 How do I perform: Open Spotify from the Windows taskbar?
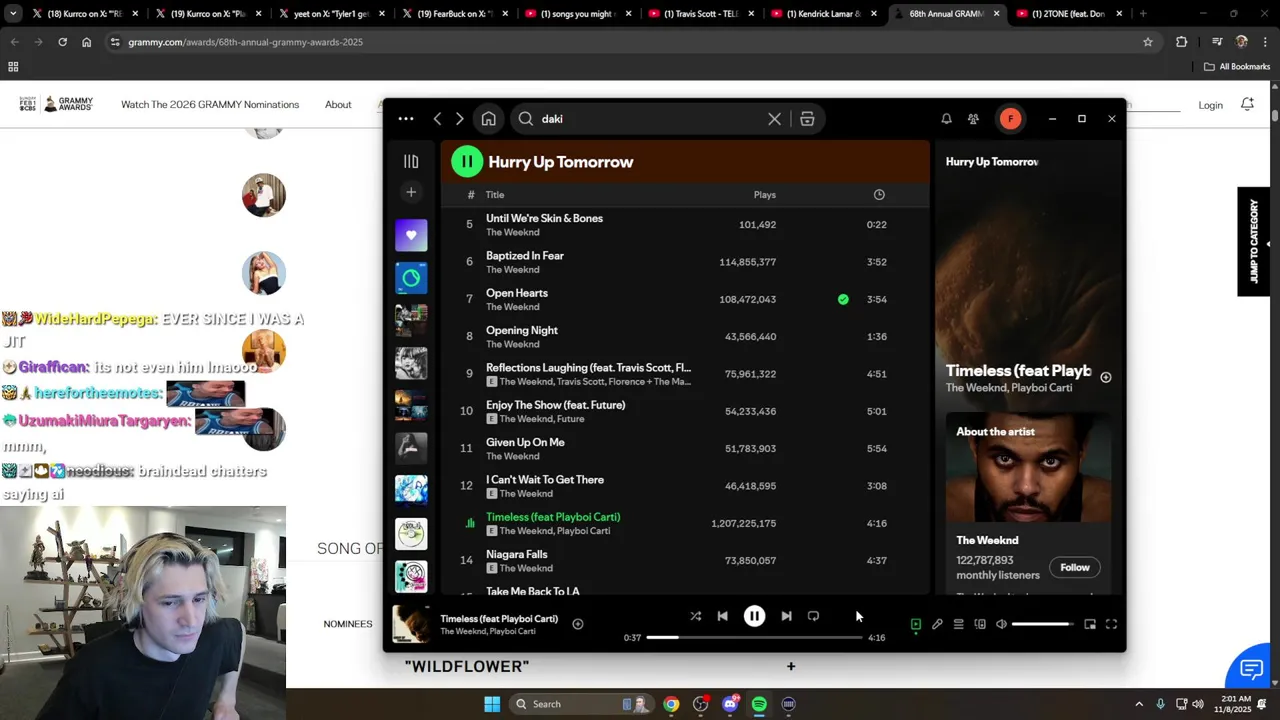[x=759, y=704]
